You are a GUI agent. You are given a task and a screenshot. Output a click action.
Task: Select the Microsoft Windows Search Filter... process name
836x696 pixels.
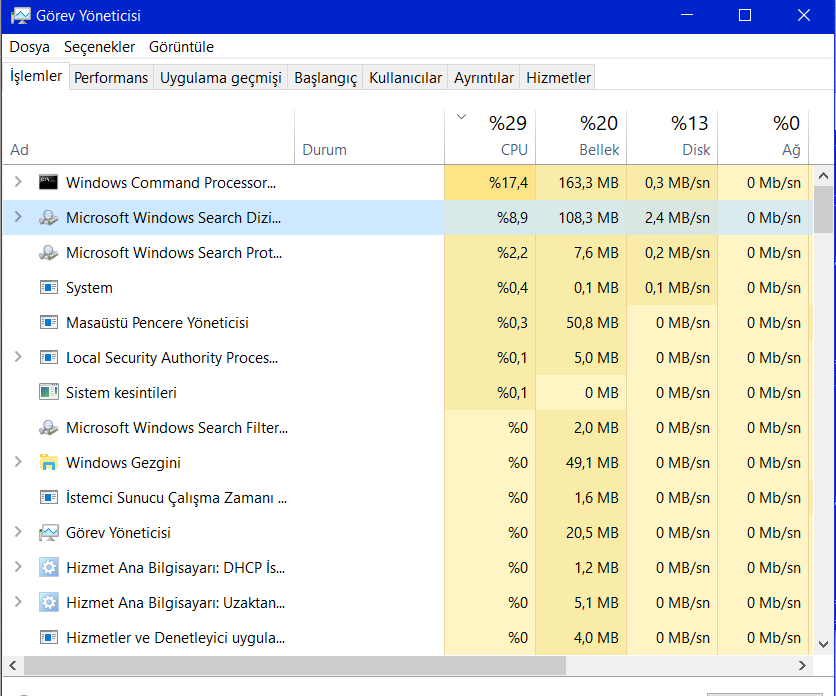[x=177, y=428]
